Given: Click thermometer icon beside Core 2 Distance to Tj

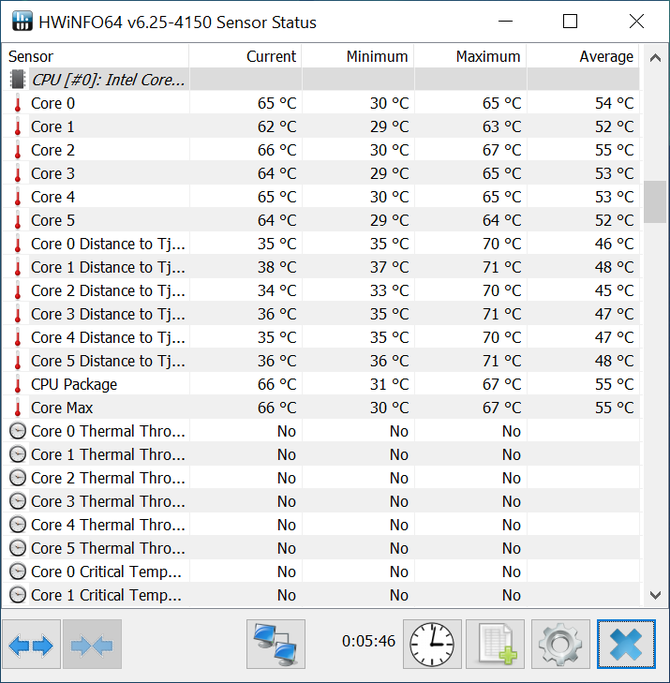Looking at the screenshot, I should 18,291.
